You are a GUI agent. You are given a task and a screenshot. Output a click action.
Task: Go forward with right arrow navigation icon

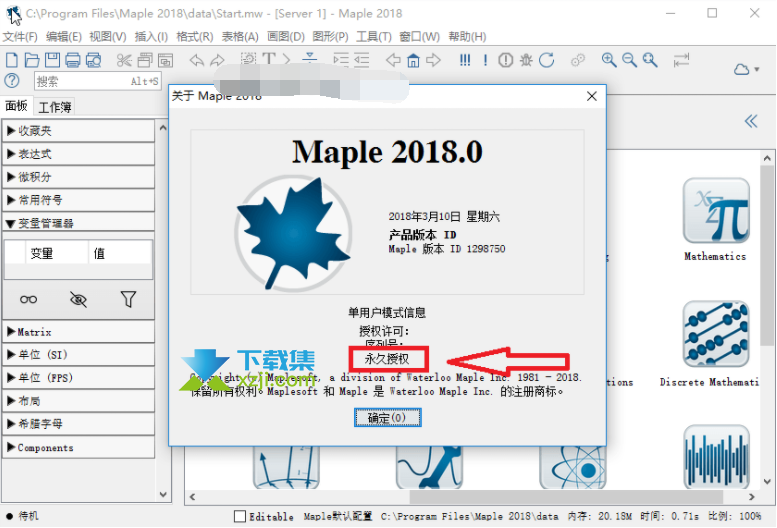[434, 60]
